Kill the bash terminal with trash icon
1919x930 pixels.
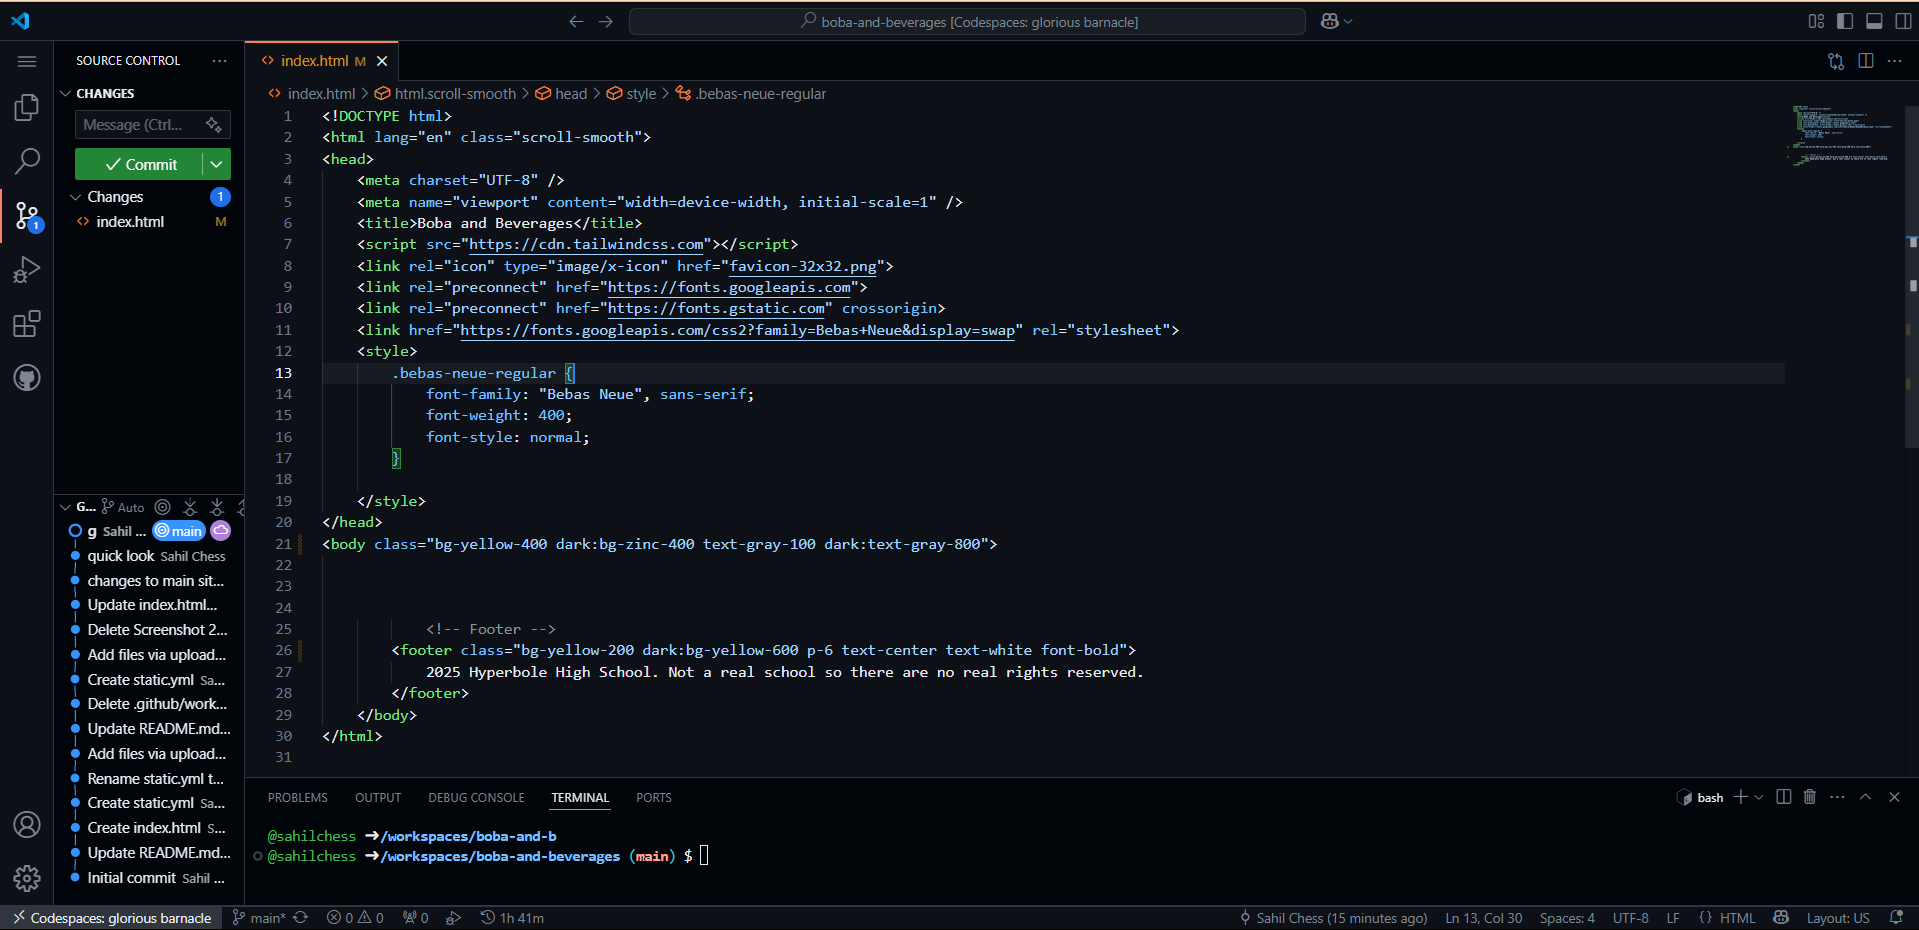point(1810,797)
